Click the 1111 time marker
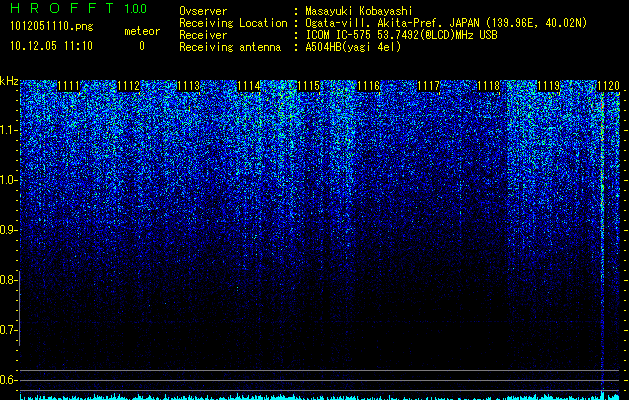The image size is (629, 400). [x=69, y=86]
